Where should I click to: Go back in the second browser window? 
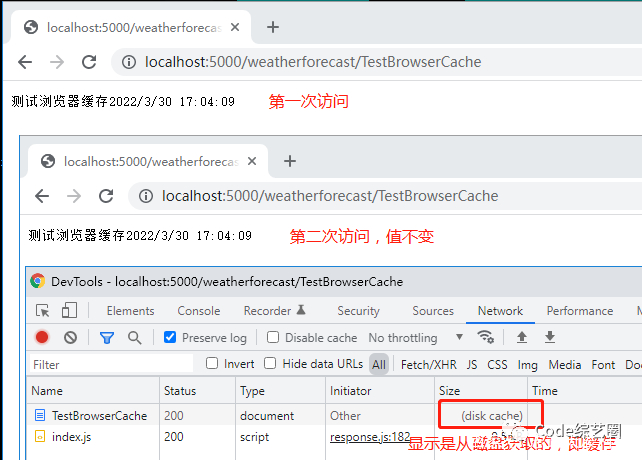(42, 196)
